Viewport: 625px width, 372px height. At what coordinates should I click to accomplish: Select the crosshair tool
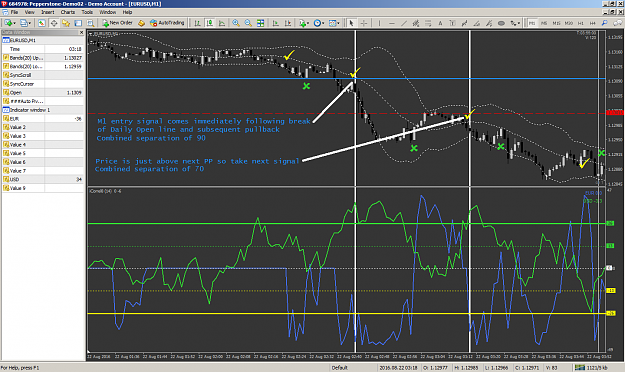point(364,23)
